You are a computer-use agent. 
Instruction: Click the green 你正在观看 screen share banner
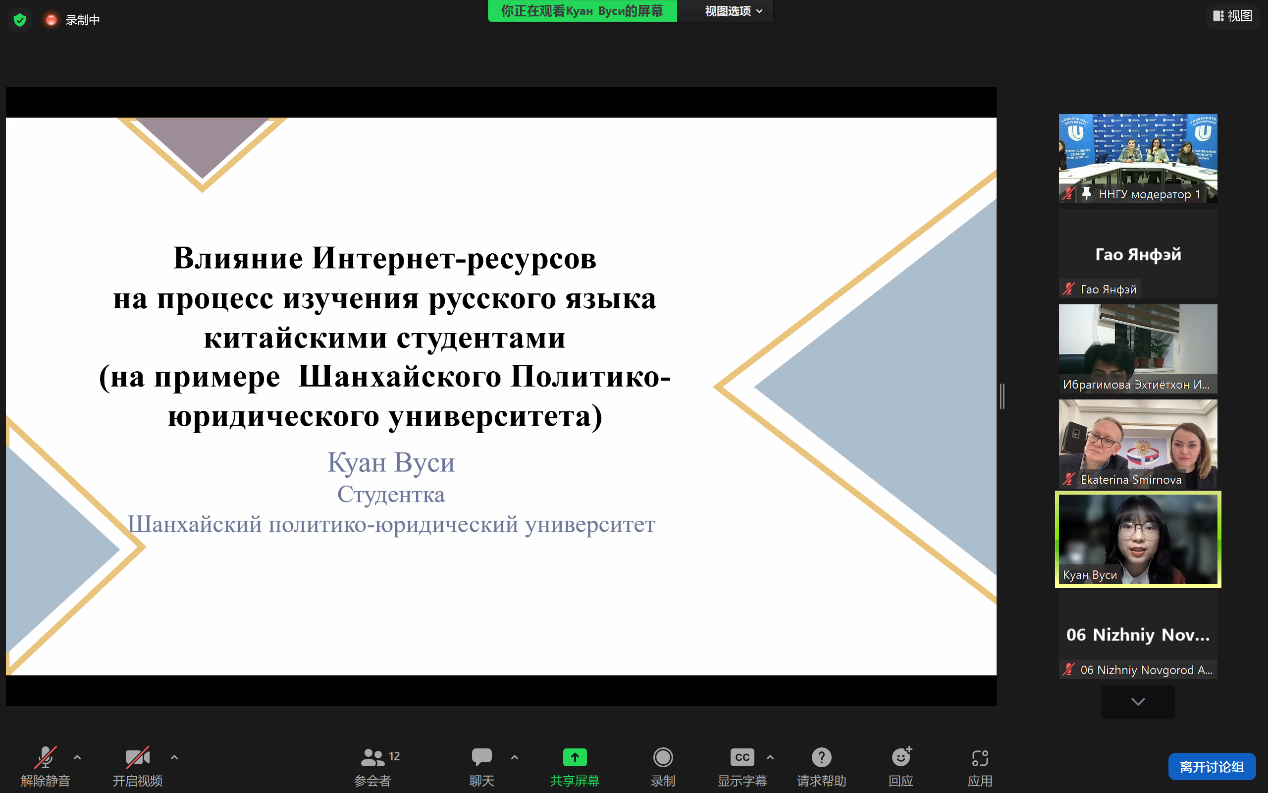(x=582, y=11)
